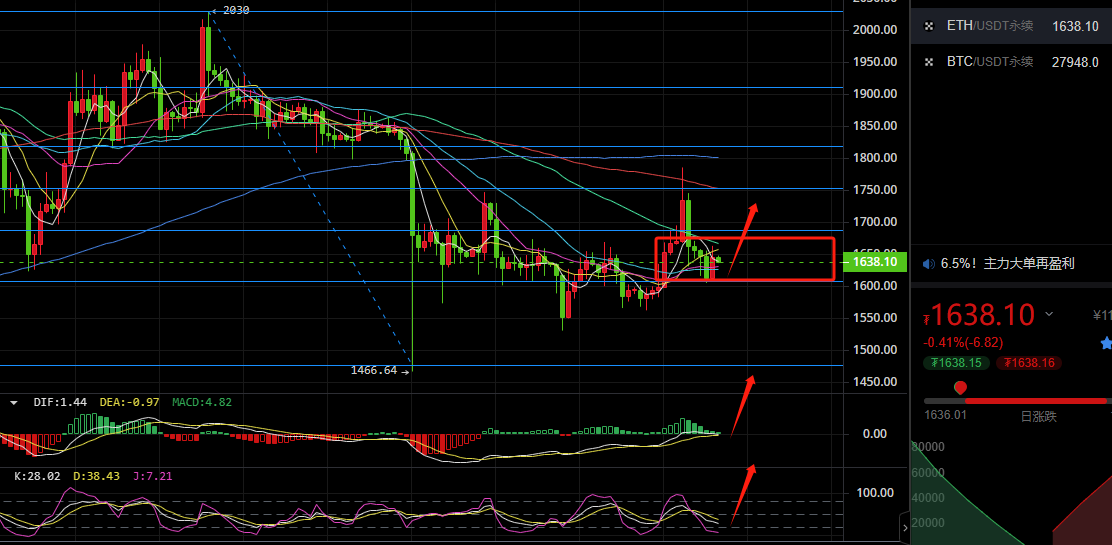Click the J:7.21 indicator value
Viewport: 1112px width, 545px height.
(152, 476)
